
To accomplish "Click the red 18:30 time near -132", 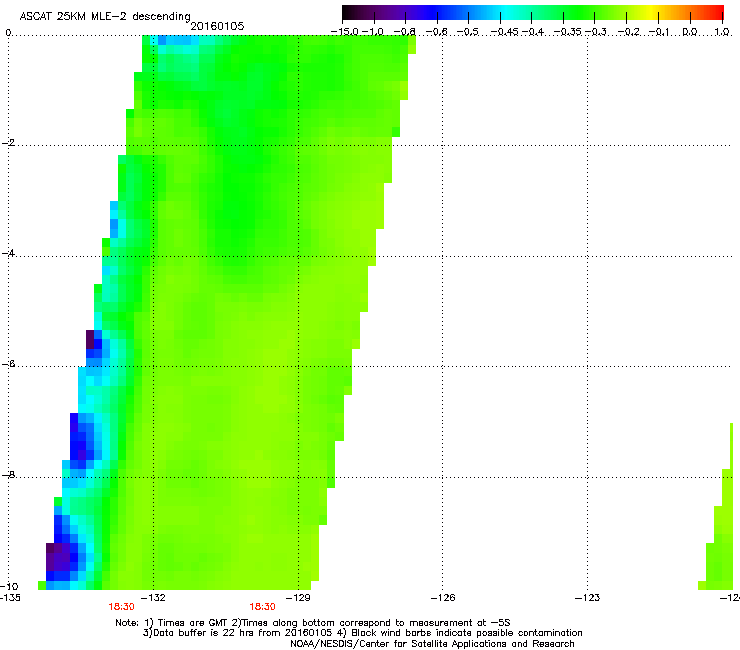I will pos(121,607).
